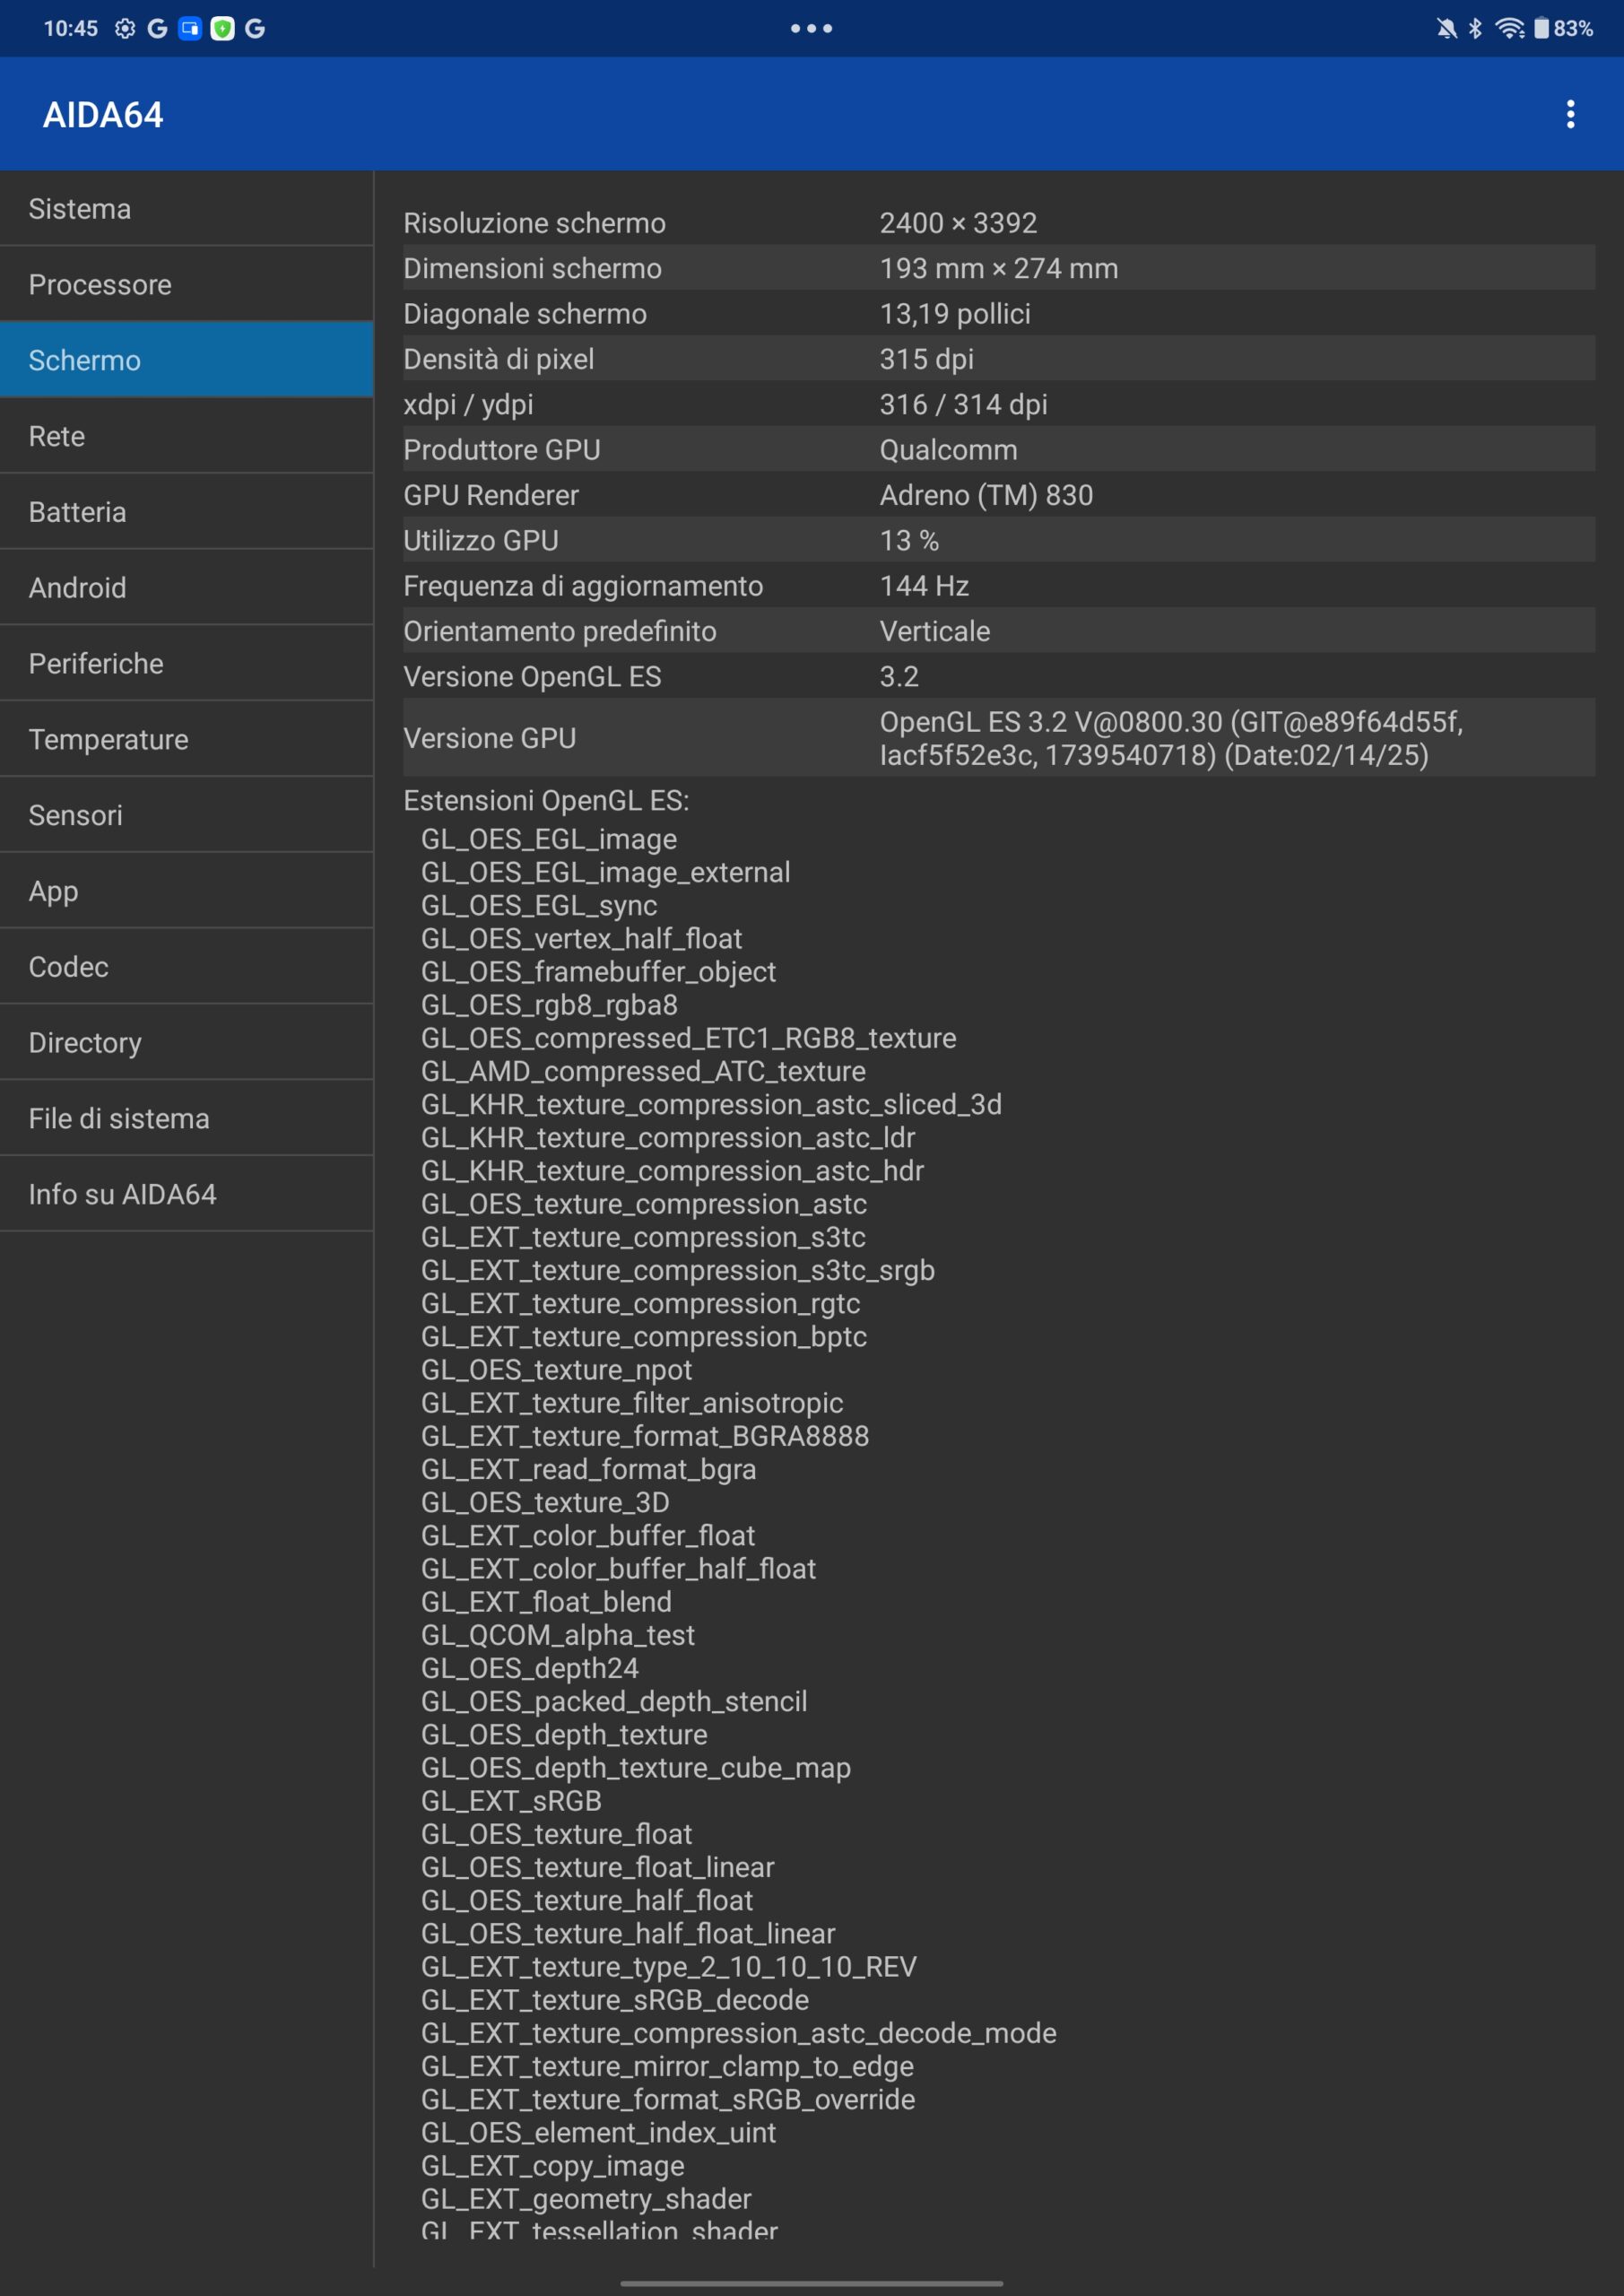
Task: Tap the Adreno (TM) 830 value
Action: (x=986, y=495)
